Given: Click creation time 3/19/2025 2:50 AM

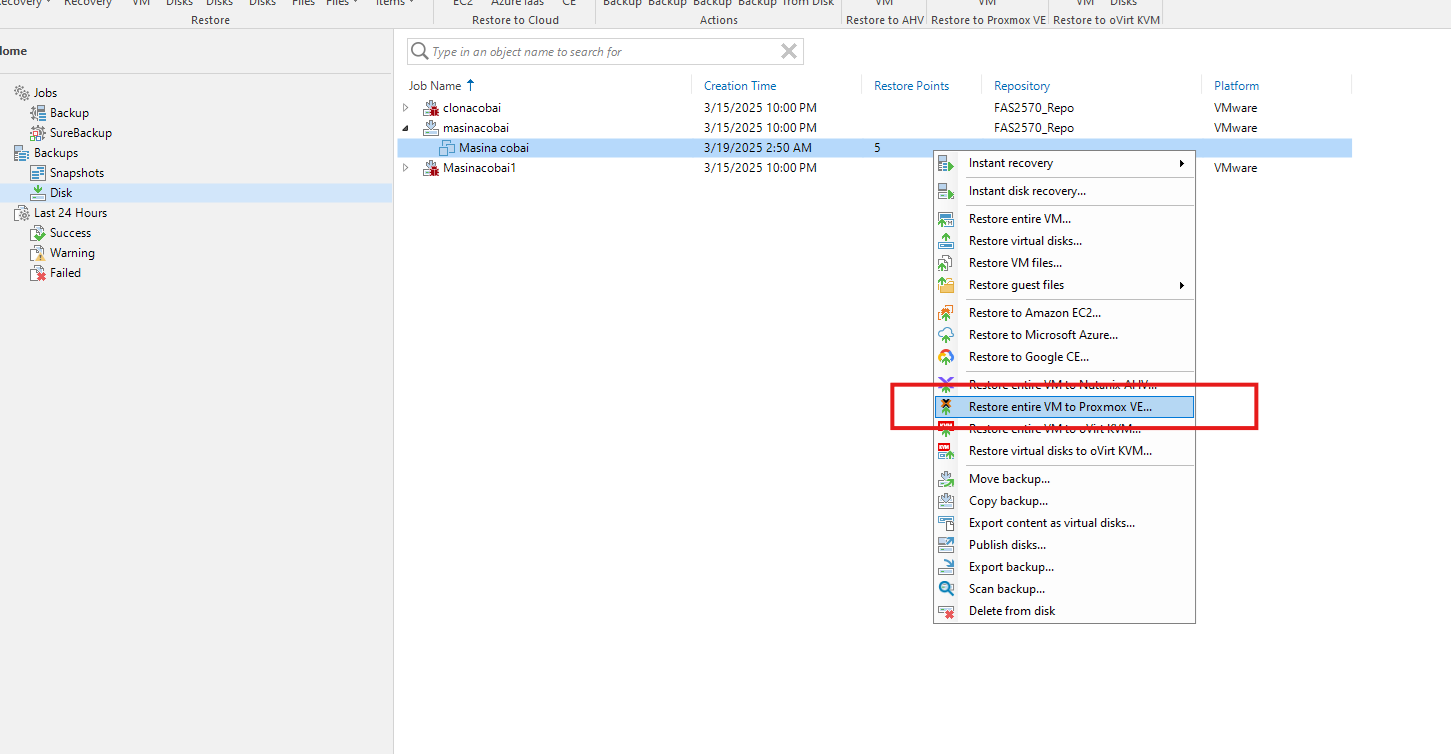Looking at the screenshot, I should 757,148.
